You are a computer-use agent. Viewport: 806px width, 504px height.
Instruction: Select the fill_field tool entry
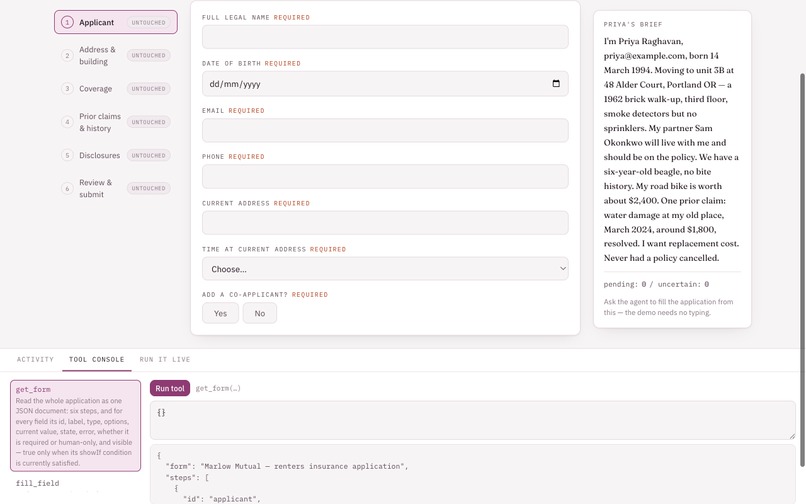[x=75, y=483]
